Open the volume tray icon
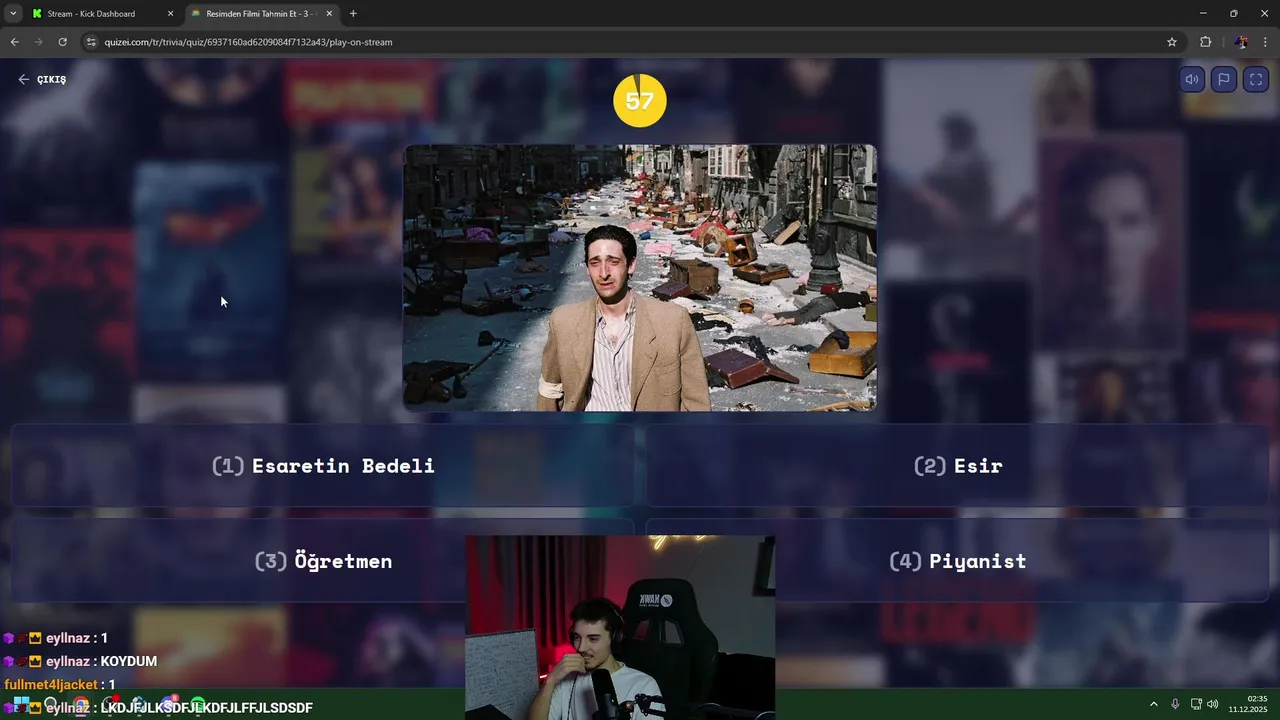1280x720 pixels. pyautogui.click(x=1213, y=704)
